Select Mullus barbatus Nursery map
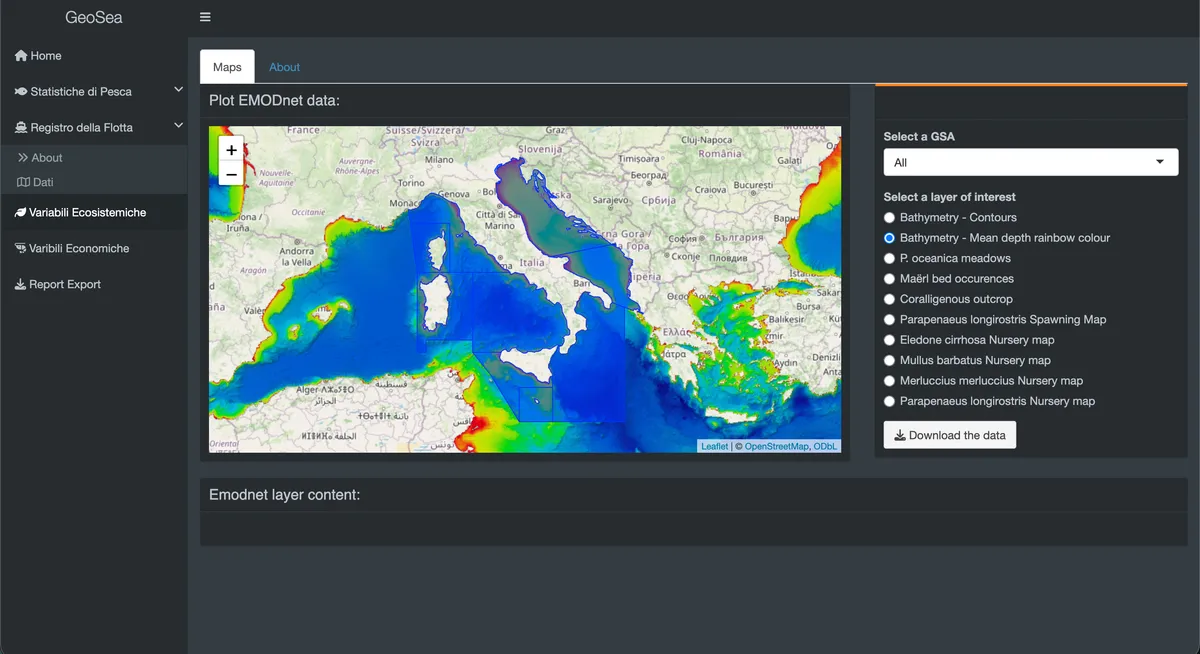 pos(889,361)
